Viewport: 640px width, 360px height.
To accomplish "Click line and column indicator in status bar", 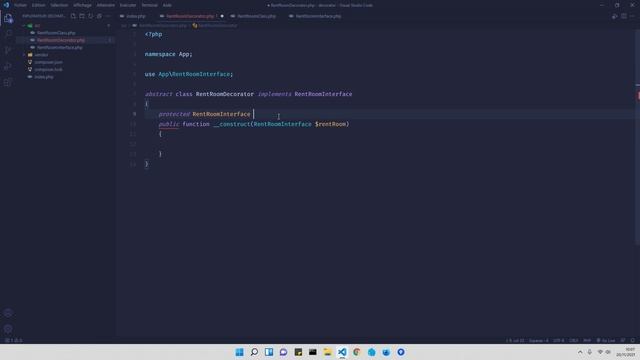I will pos(515,340).
